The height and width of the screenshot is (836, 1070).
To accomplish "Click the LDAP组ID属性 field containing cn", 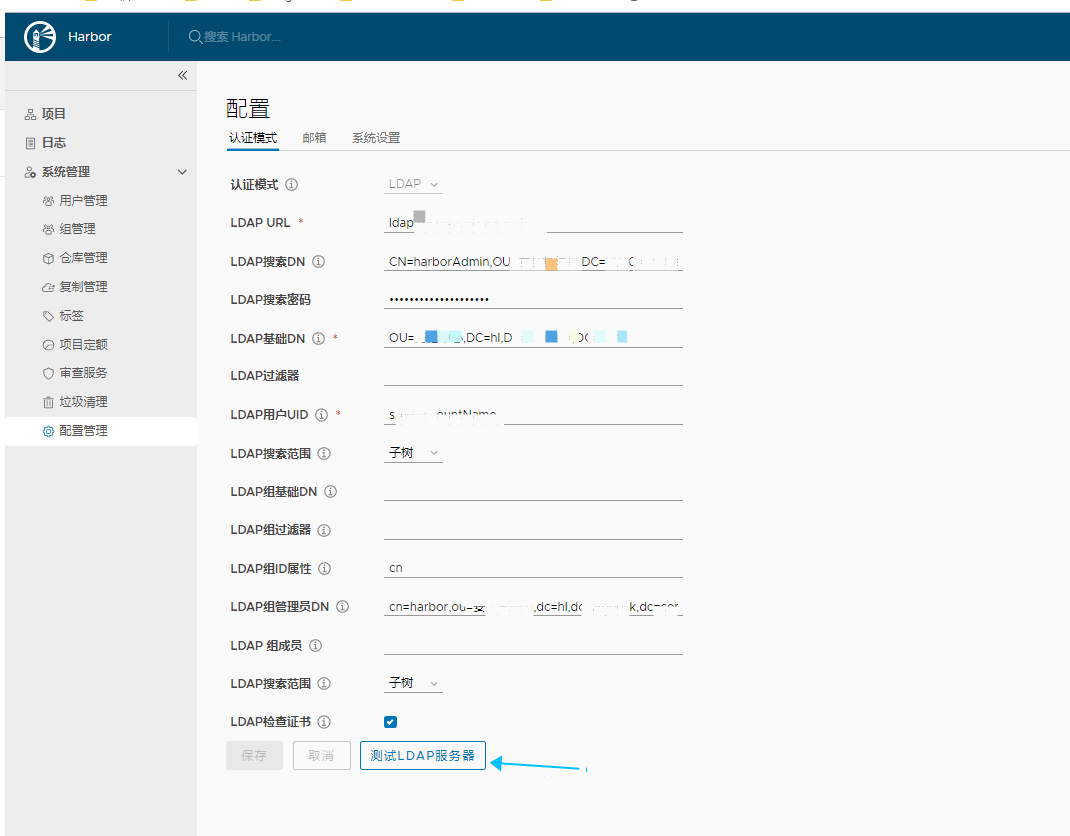I will point(533,568).
